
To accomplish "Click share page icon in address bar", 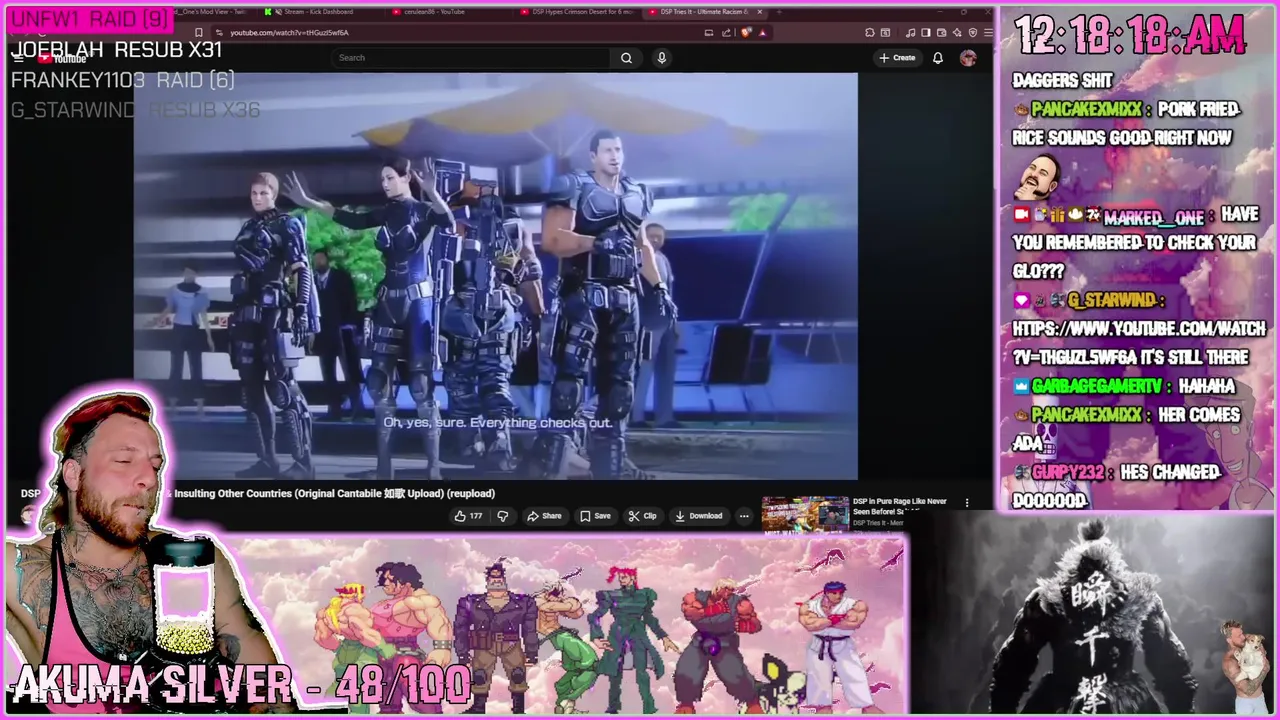I will (x=725, y=32).
